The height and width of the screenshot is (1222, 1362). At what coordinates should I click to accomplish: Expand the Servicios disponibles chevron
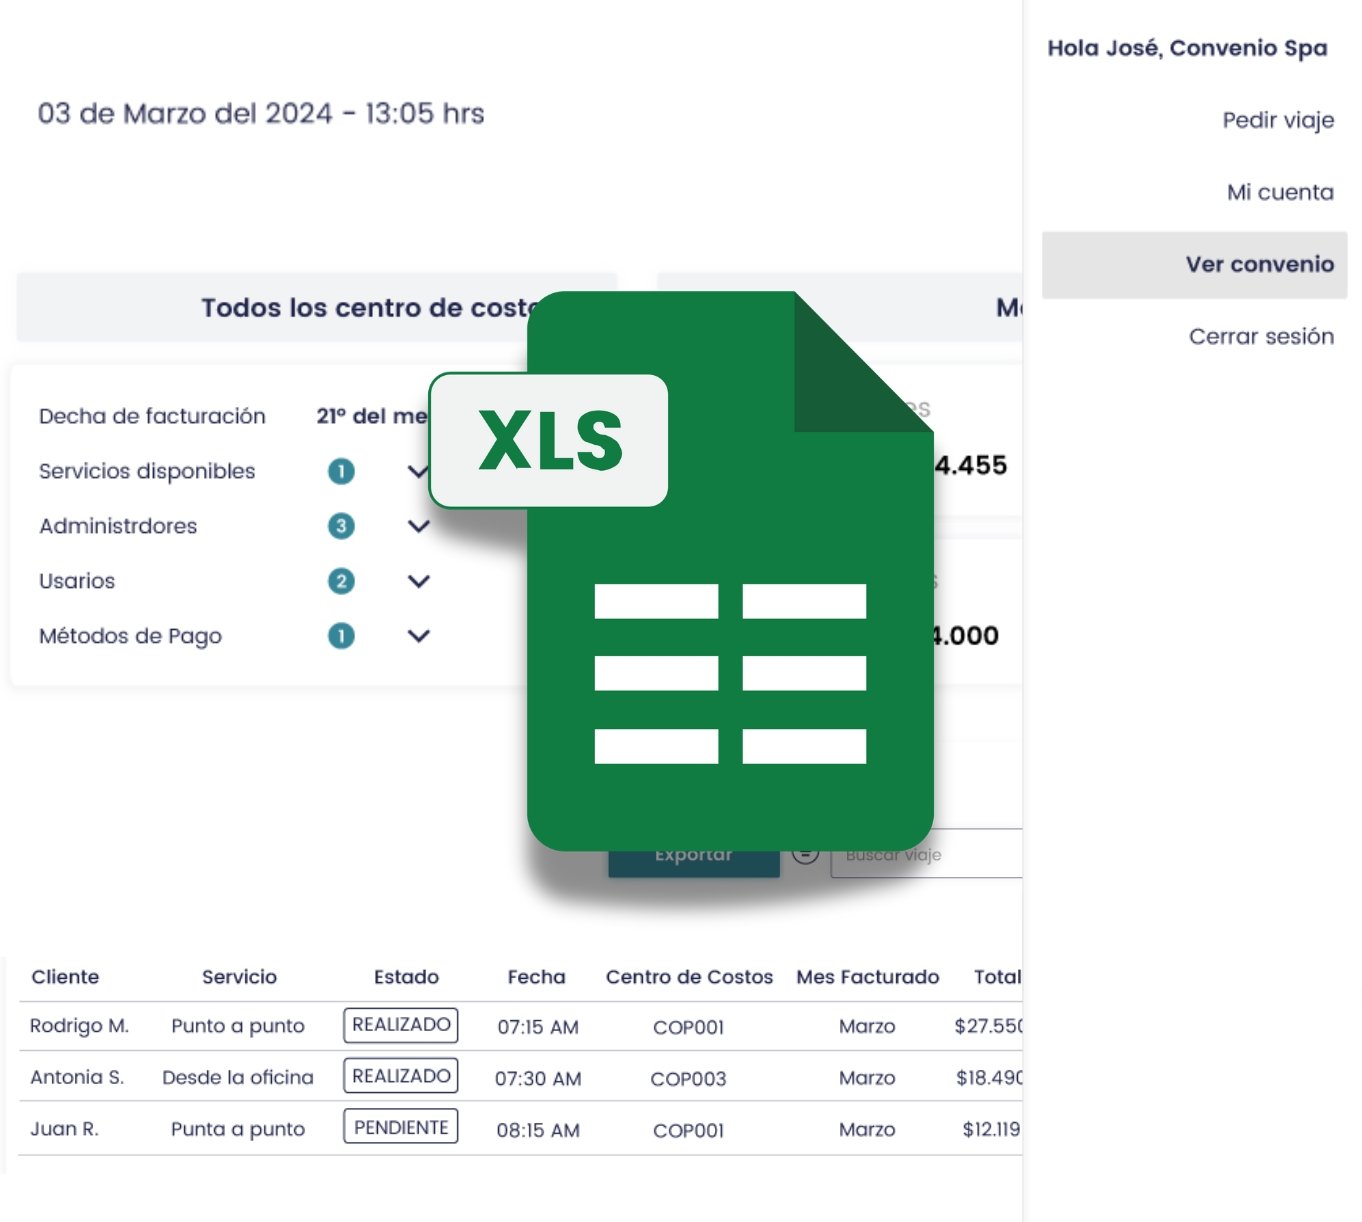pyautogui.click(x=419, y=471)
